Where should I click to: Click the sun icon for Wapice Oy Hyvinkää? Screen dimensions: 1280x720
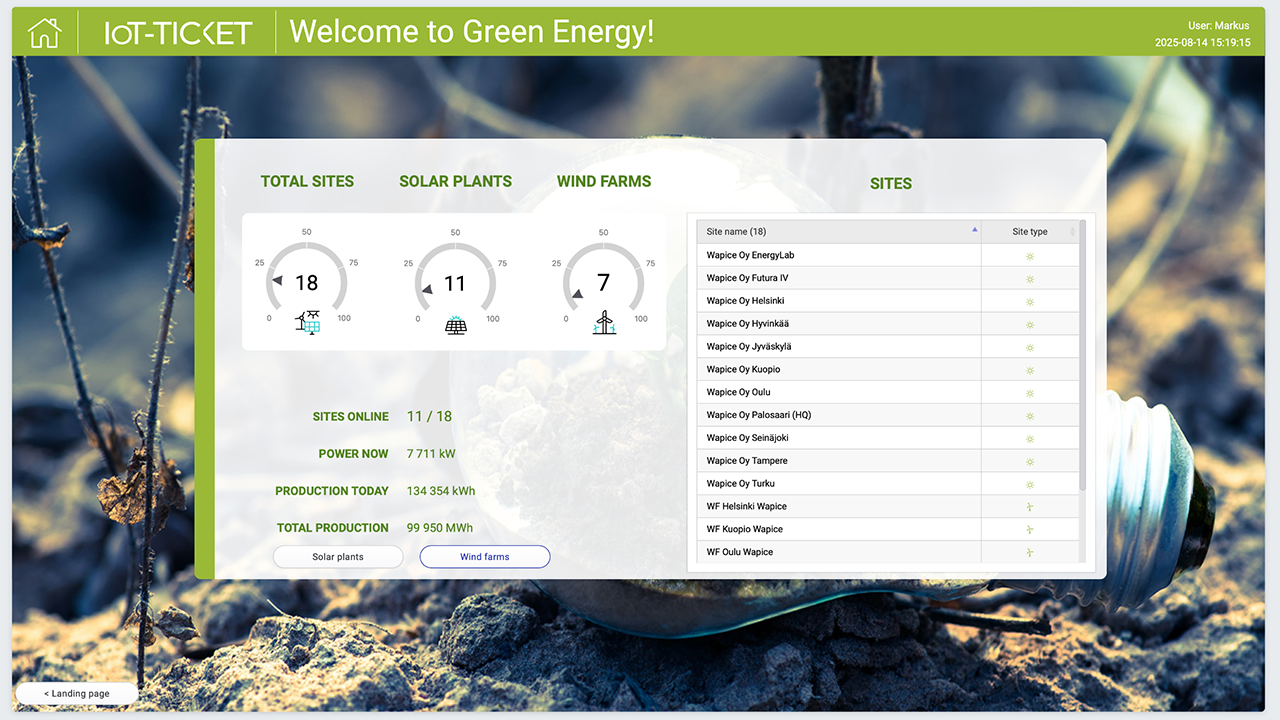pyautogui.click(x=1030, y=325)
